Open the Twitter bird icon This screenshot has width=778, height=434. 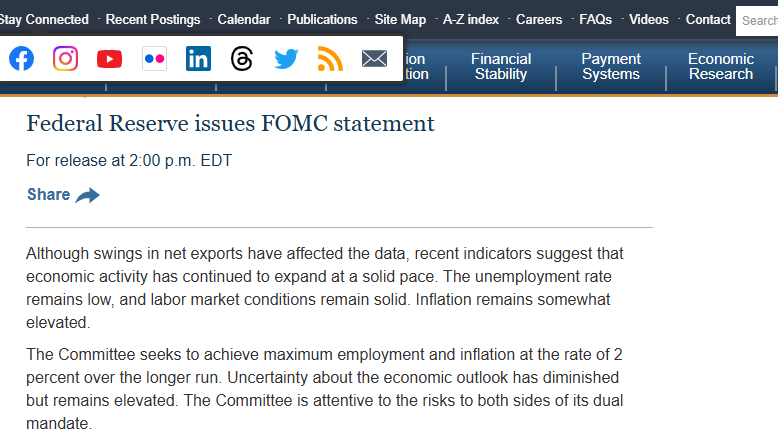click(286, 59)
